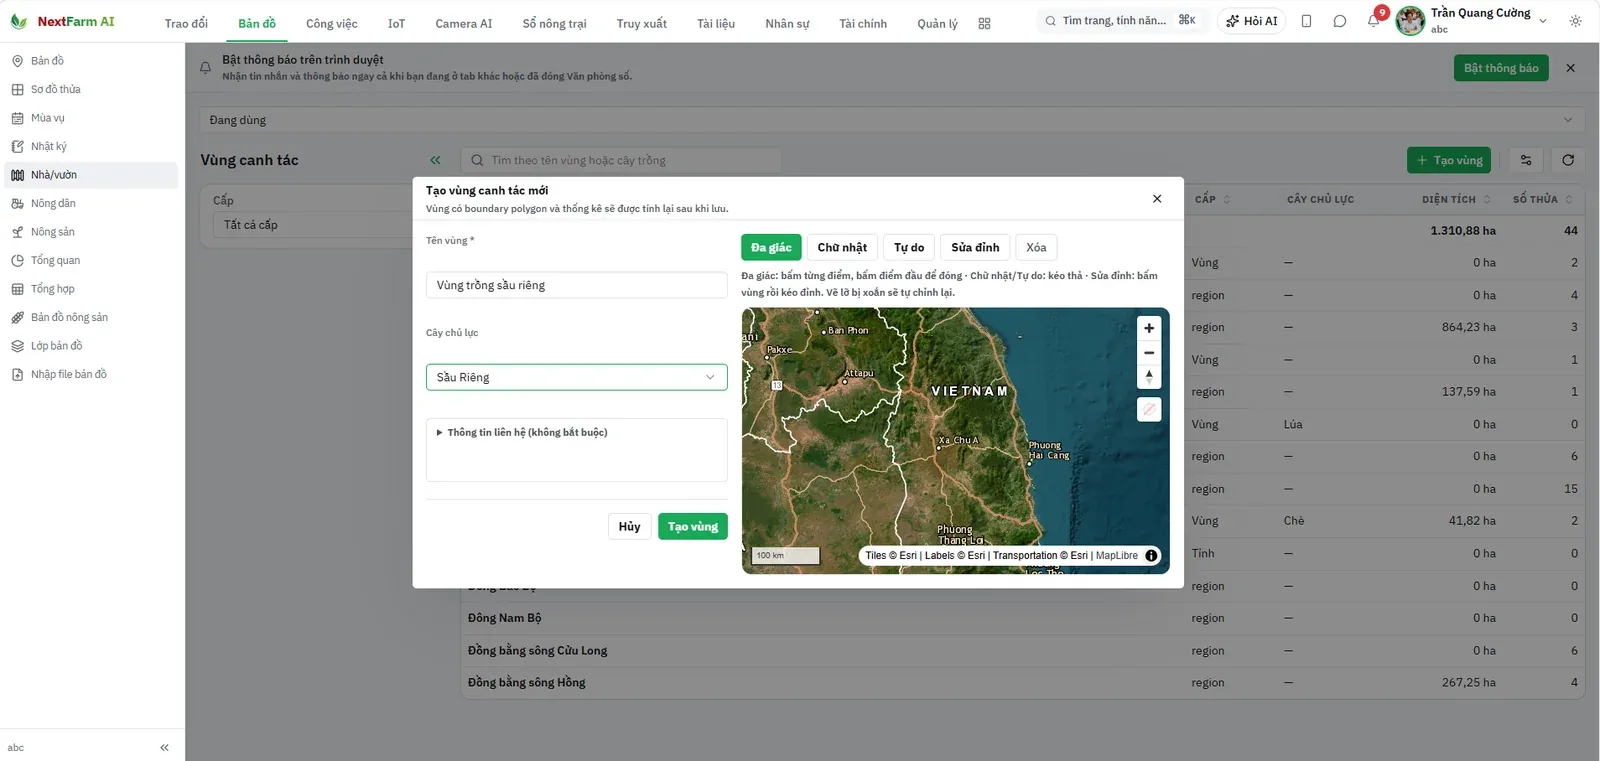
Task: Open the Cây chủ lực Sầu Riêng dropdown
Action: 576,377
